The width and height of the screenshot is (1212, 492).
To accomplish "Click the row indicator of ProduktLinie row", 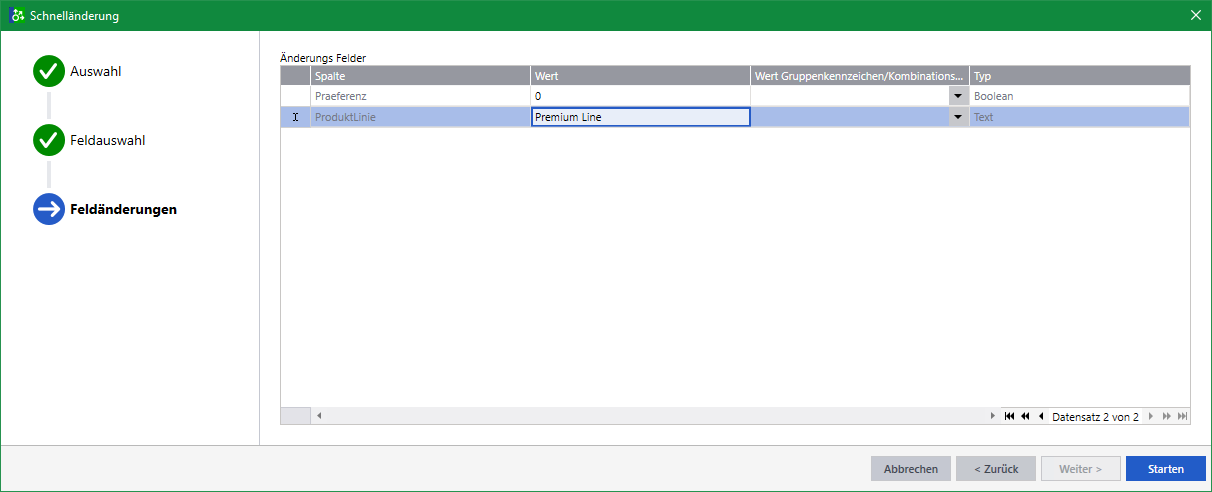I will [295, 117].
